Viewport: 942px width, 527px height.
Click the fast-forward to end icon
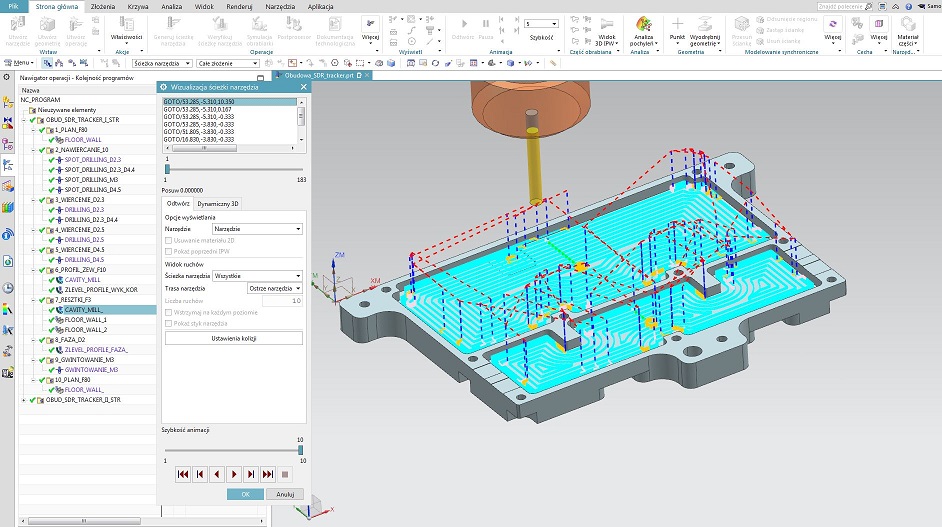click(268, 474)
